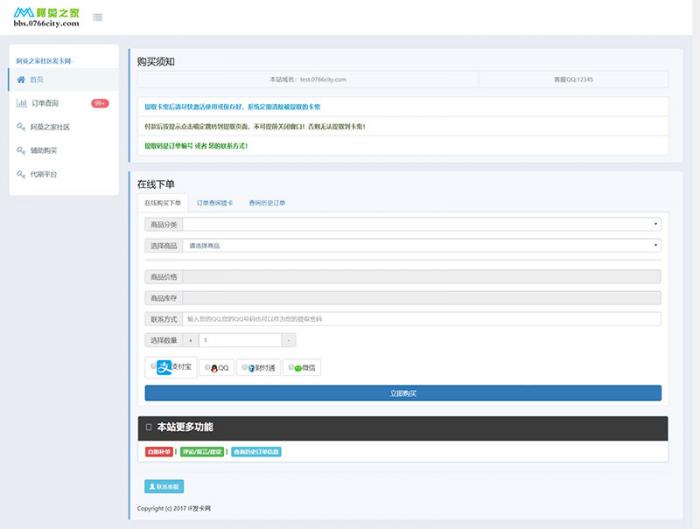The width and height of the screenshot is (700, 529).
Task: Click the key icon beside 辅助购买
Action: click(21, 151)
